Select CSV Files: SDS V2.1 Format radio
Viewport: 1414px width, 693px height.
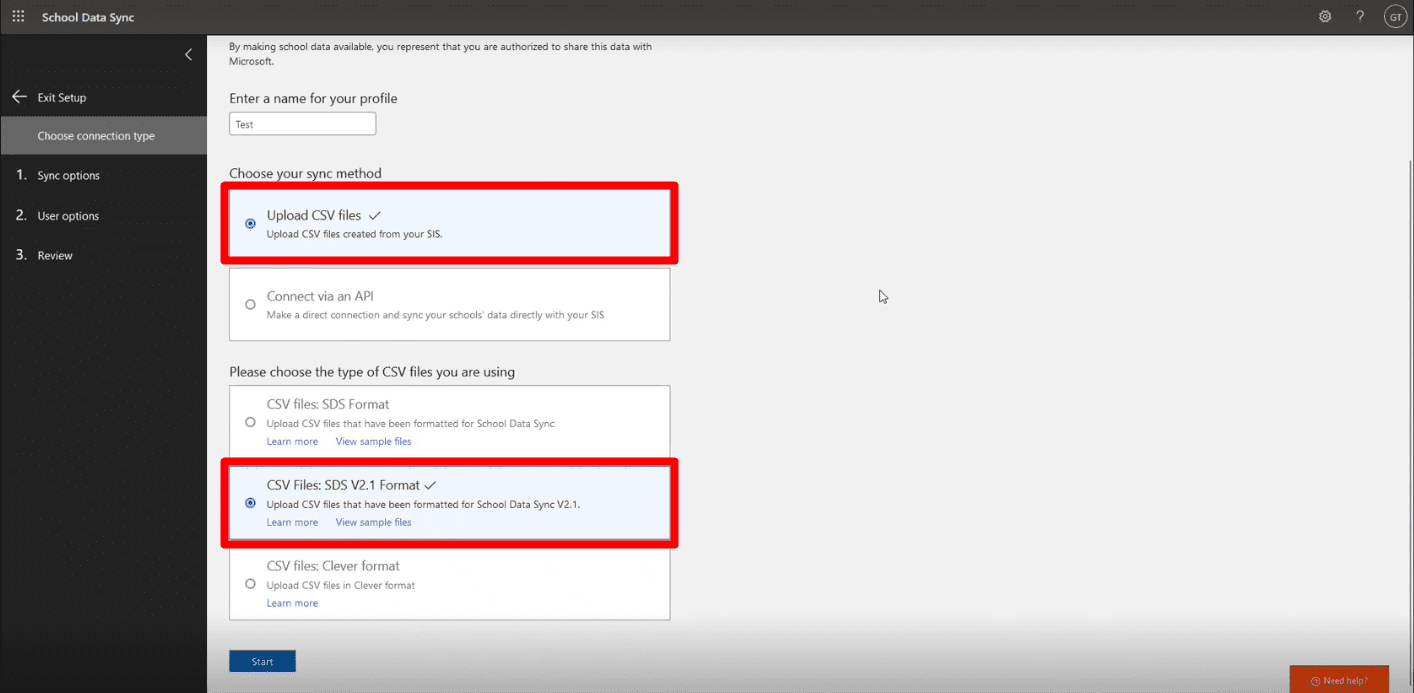point(250,503)
